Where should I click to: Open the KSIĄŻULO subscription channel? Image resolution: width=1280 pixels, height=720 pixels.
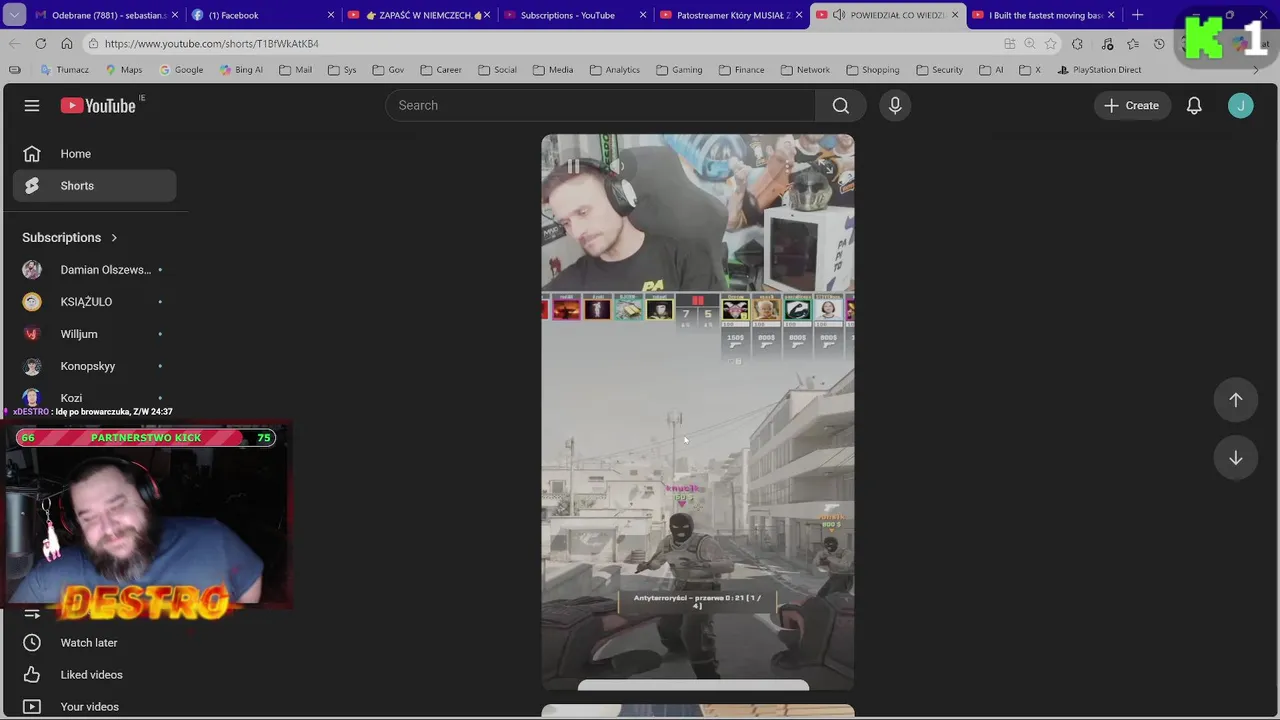coord(95,302)
